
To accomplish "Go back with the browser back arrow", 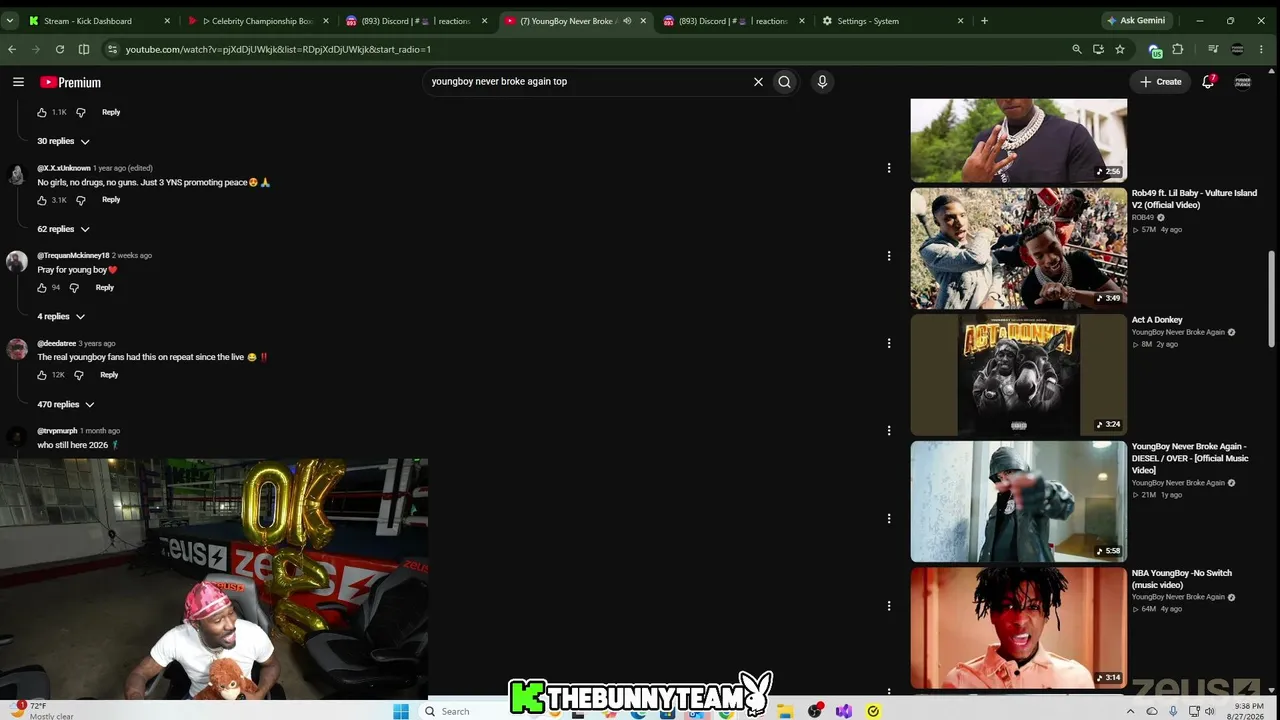I will 12,49.
